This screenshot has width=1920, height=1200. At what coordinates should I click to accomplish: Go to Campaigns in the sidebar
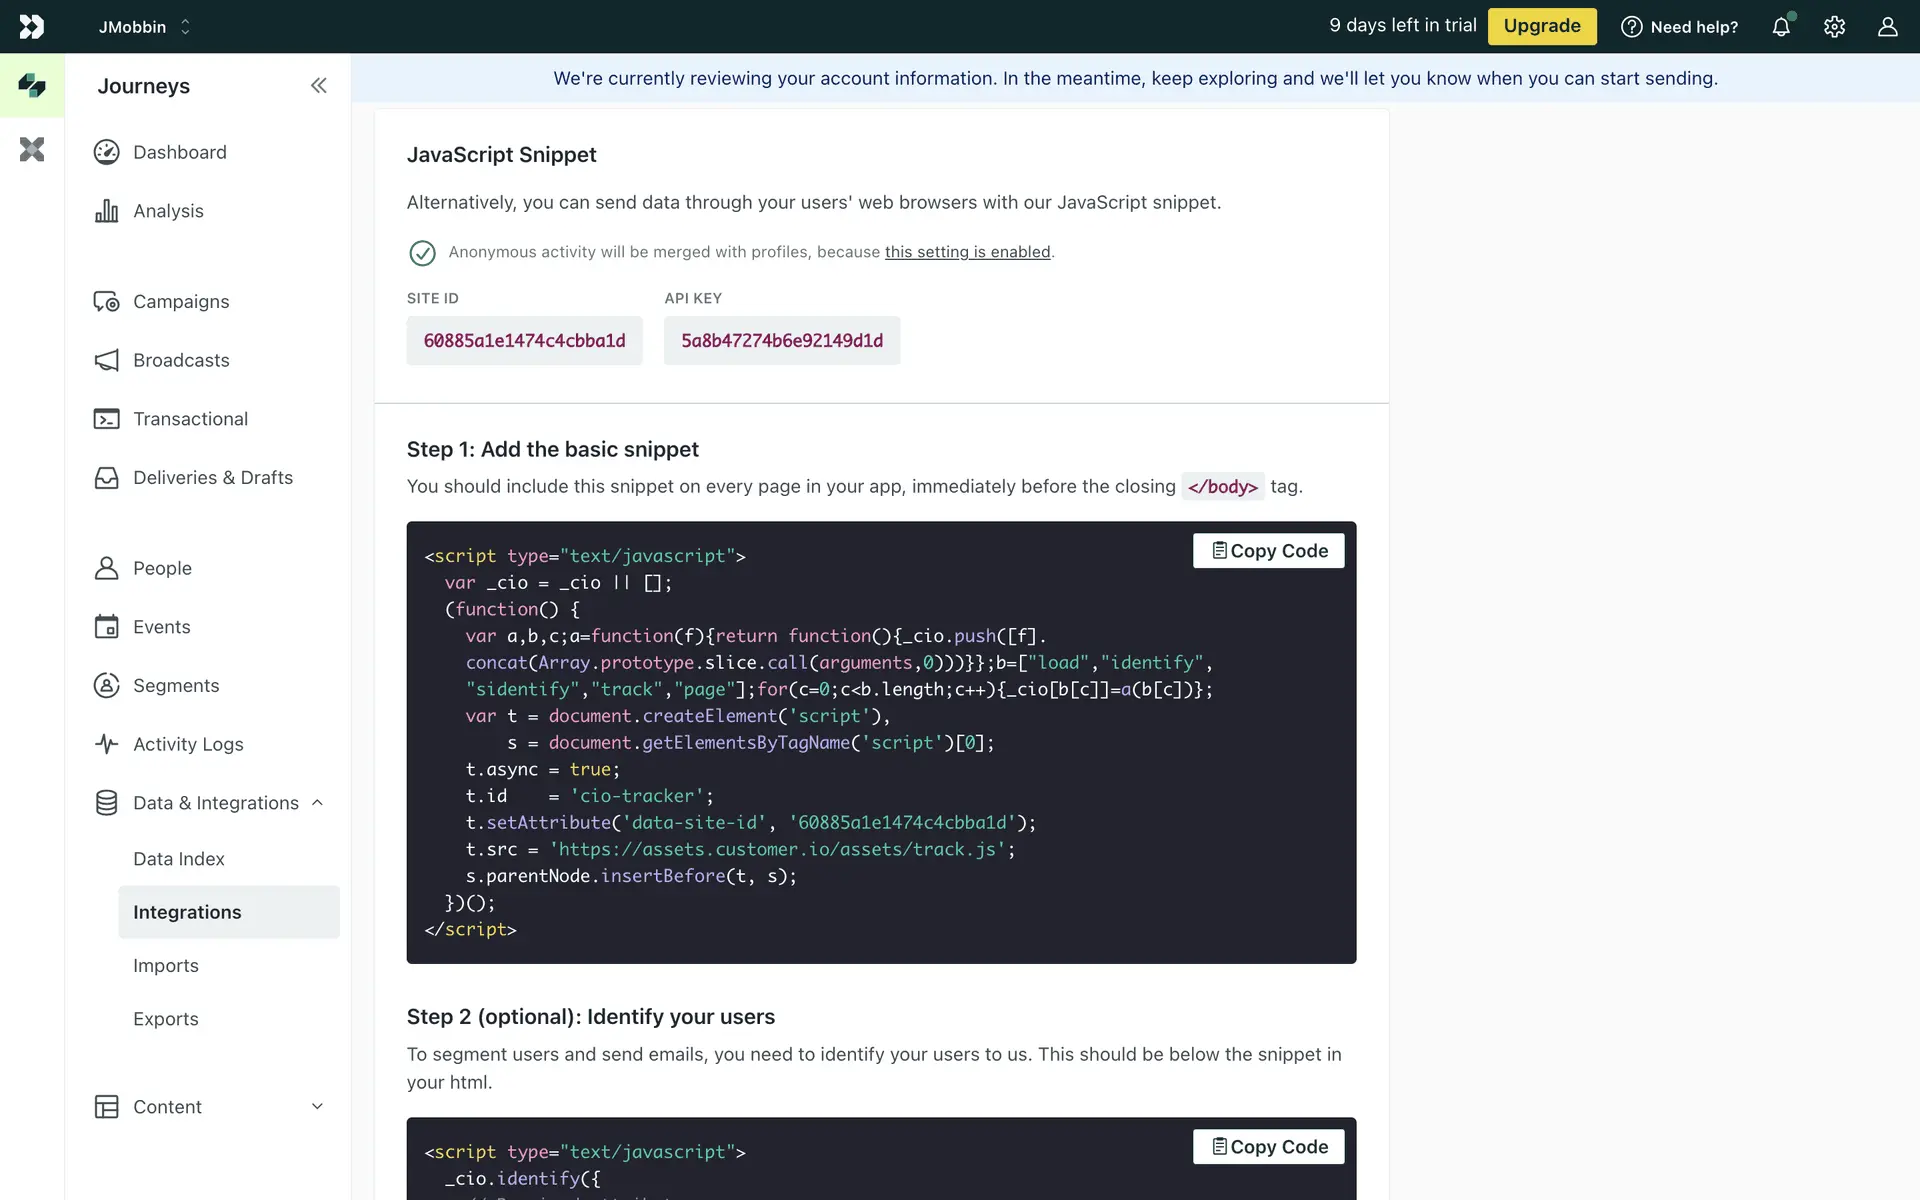[x=181, y=302]
